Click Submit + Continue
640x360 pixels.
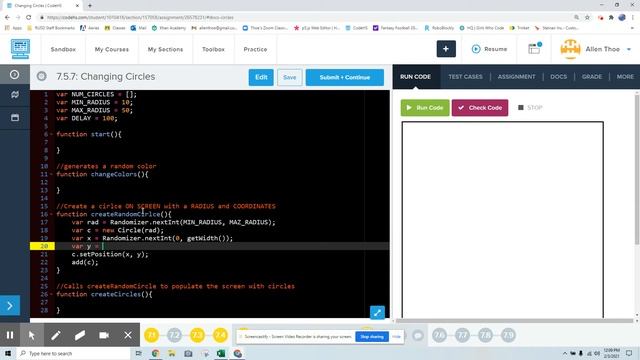344,77
